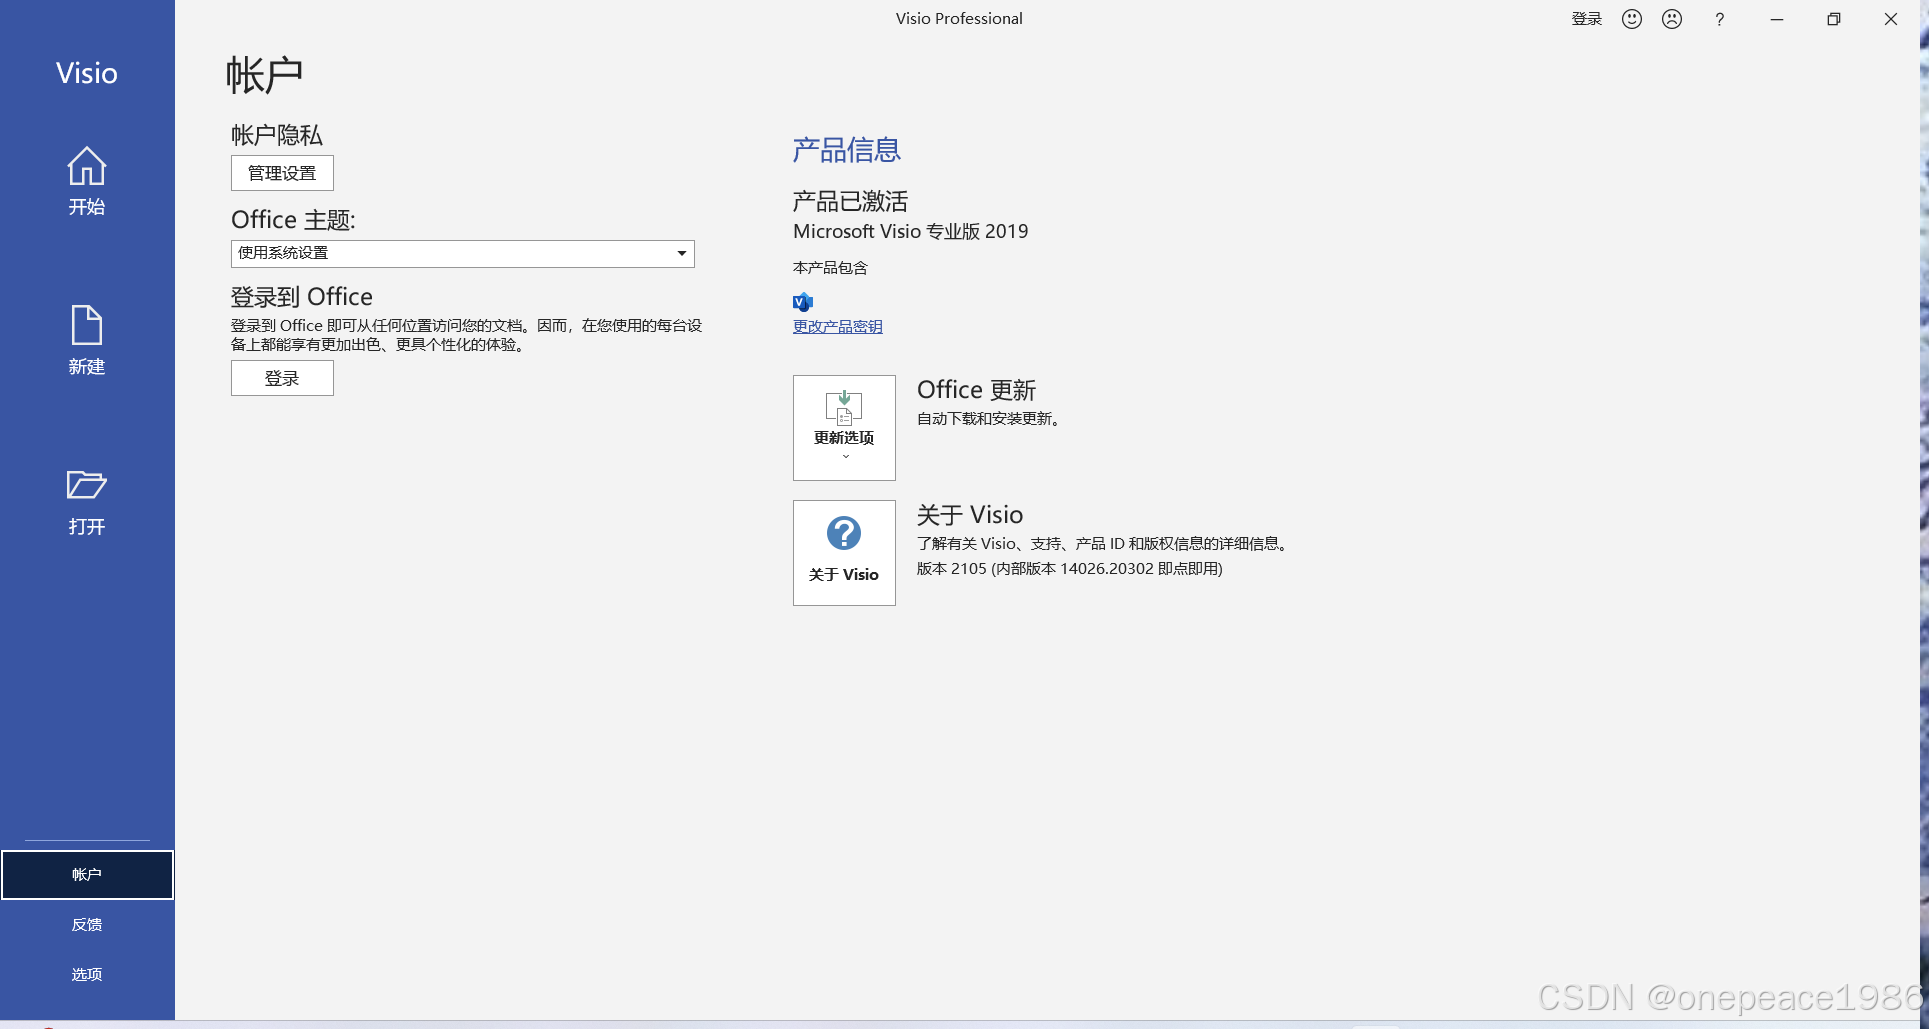
Task: Open the 选项 sidebar item
Action: point(87,975)
